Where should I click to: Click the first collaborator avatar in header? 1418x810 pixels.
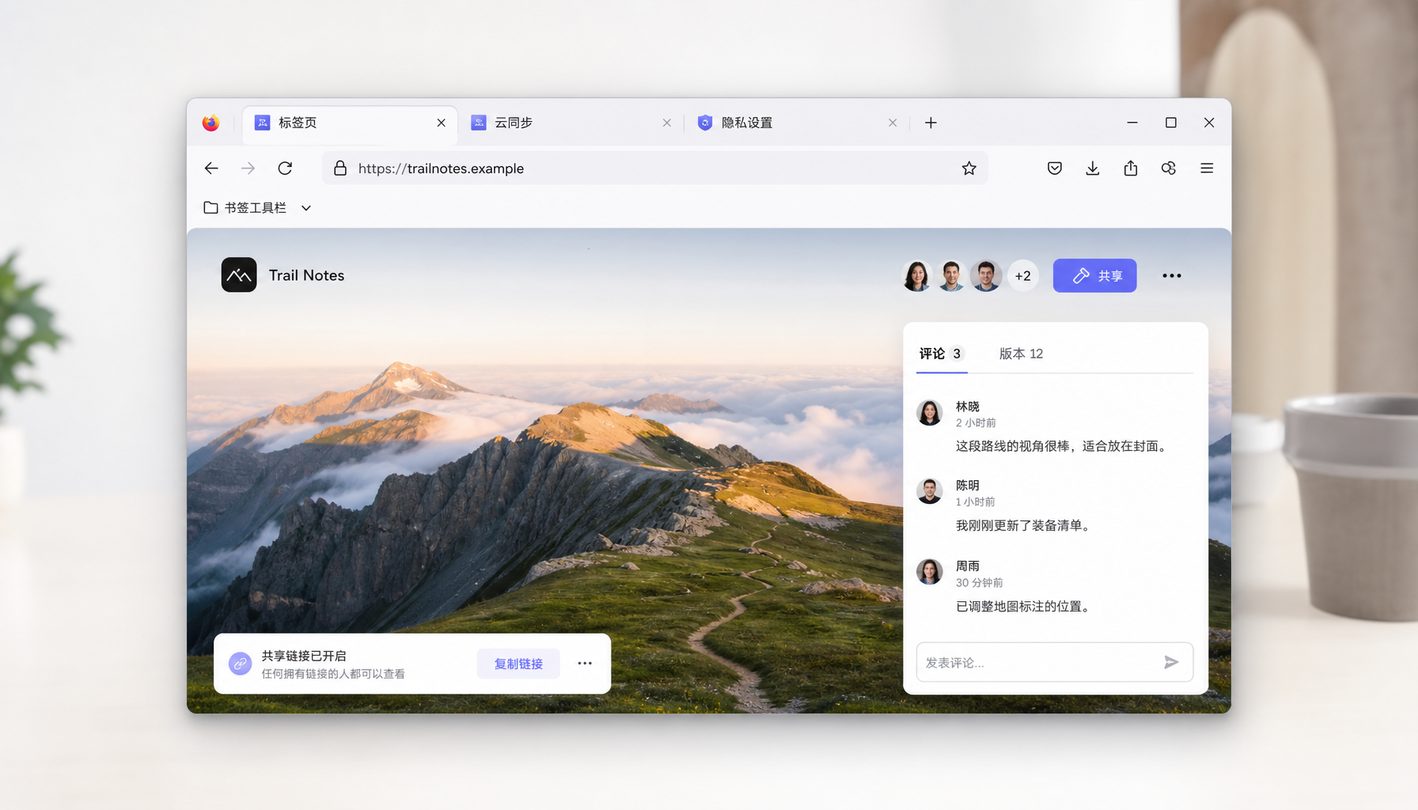pos(917,276)
